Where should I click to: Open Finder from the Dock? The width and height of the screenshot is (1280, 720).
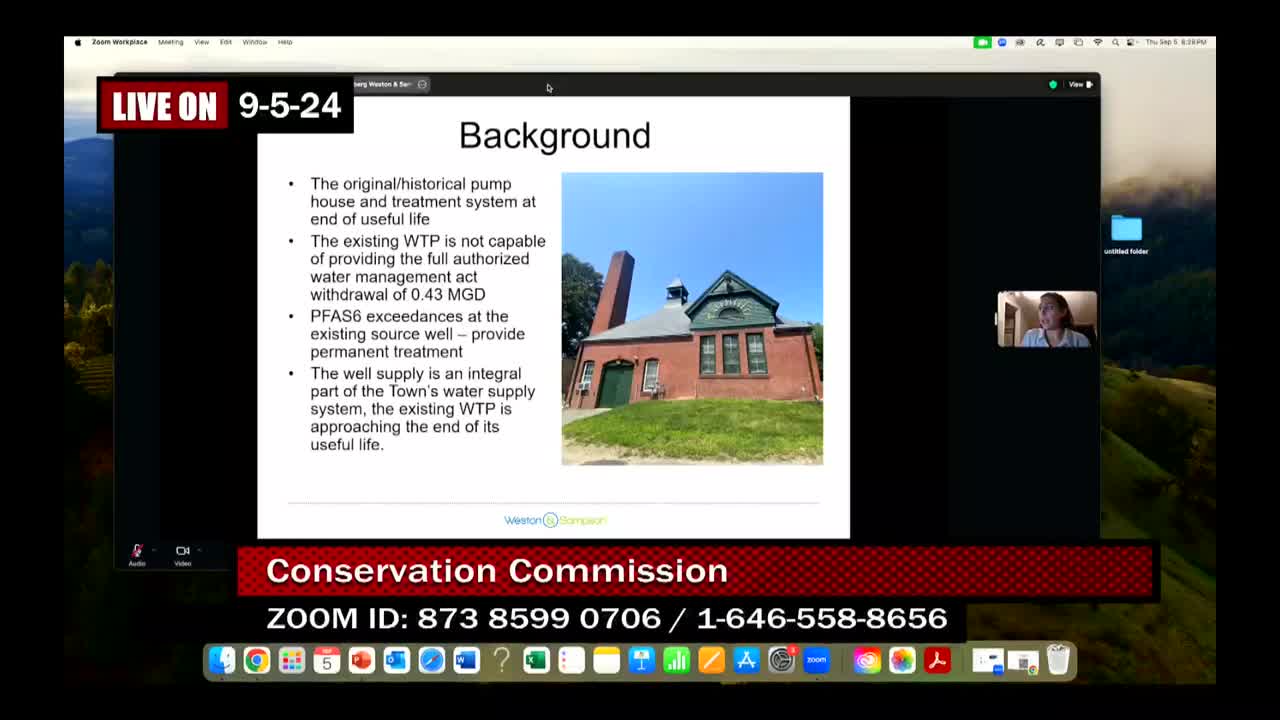[222, 660]
